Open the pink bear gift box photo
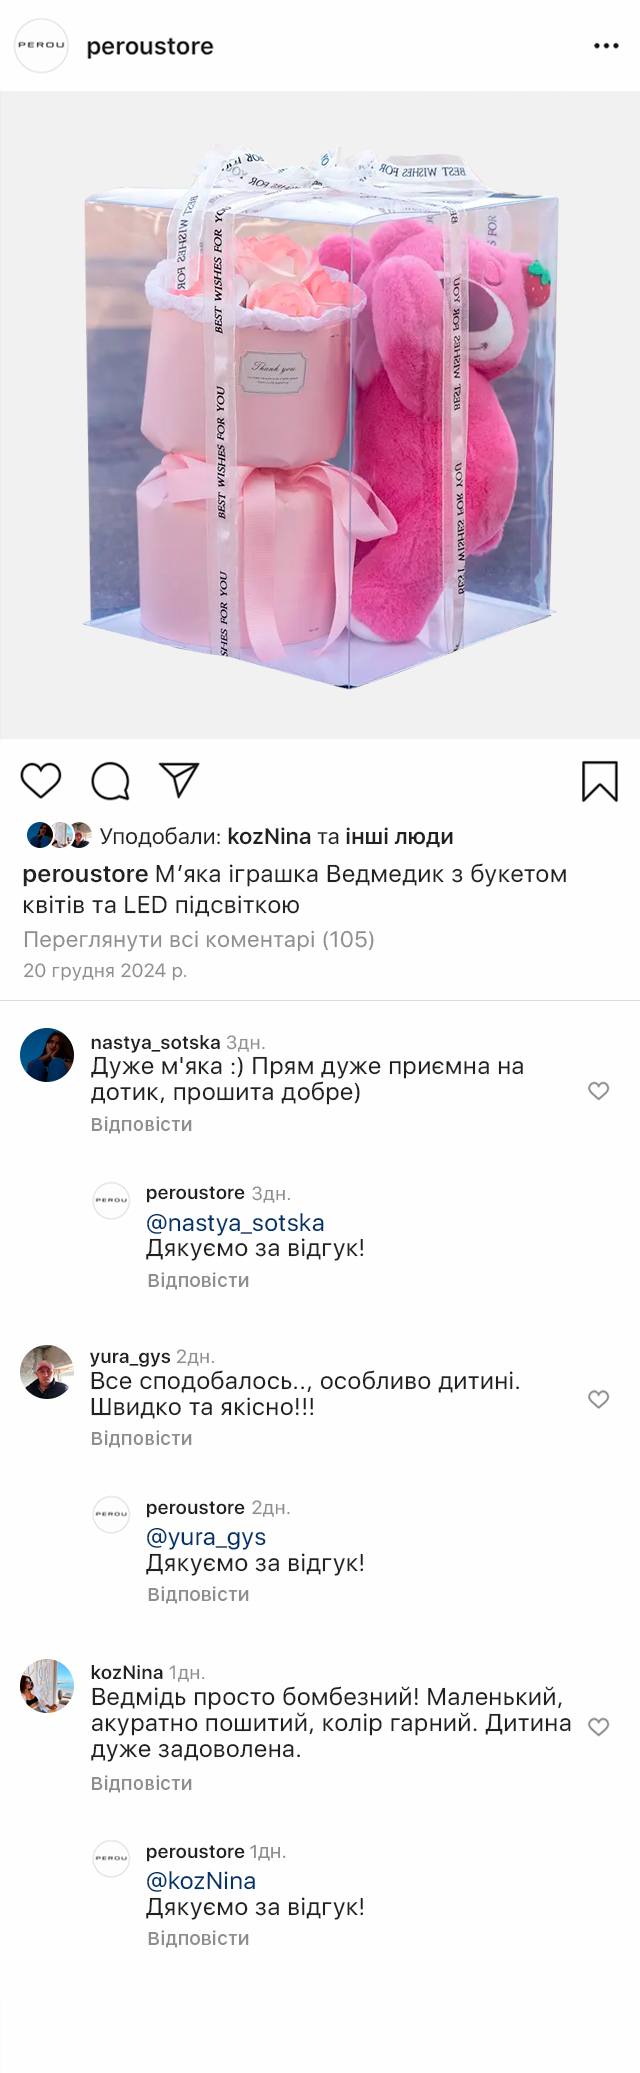640x2073 pixels. (x=320, y=415)
